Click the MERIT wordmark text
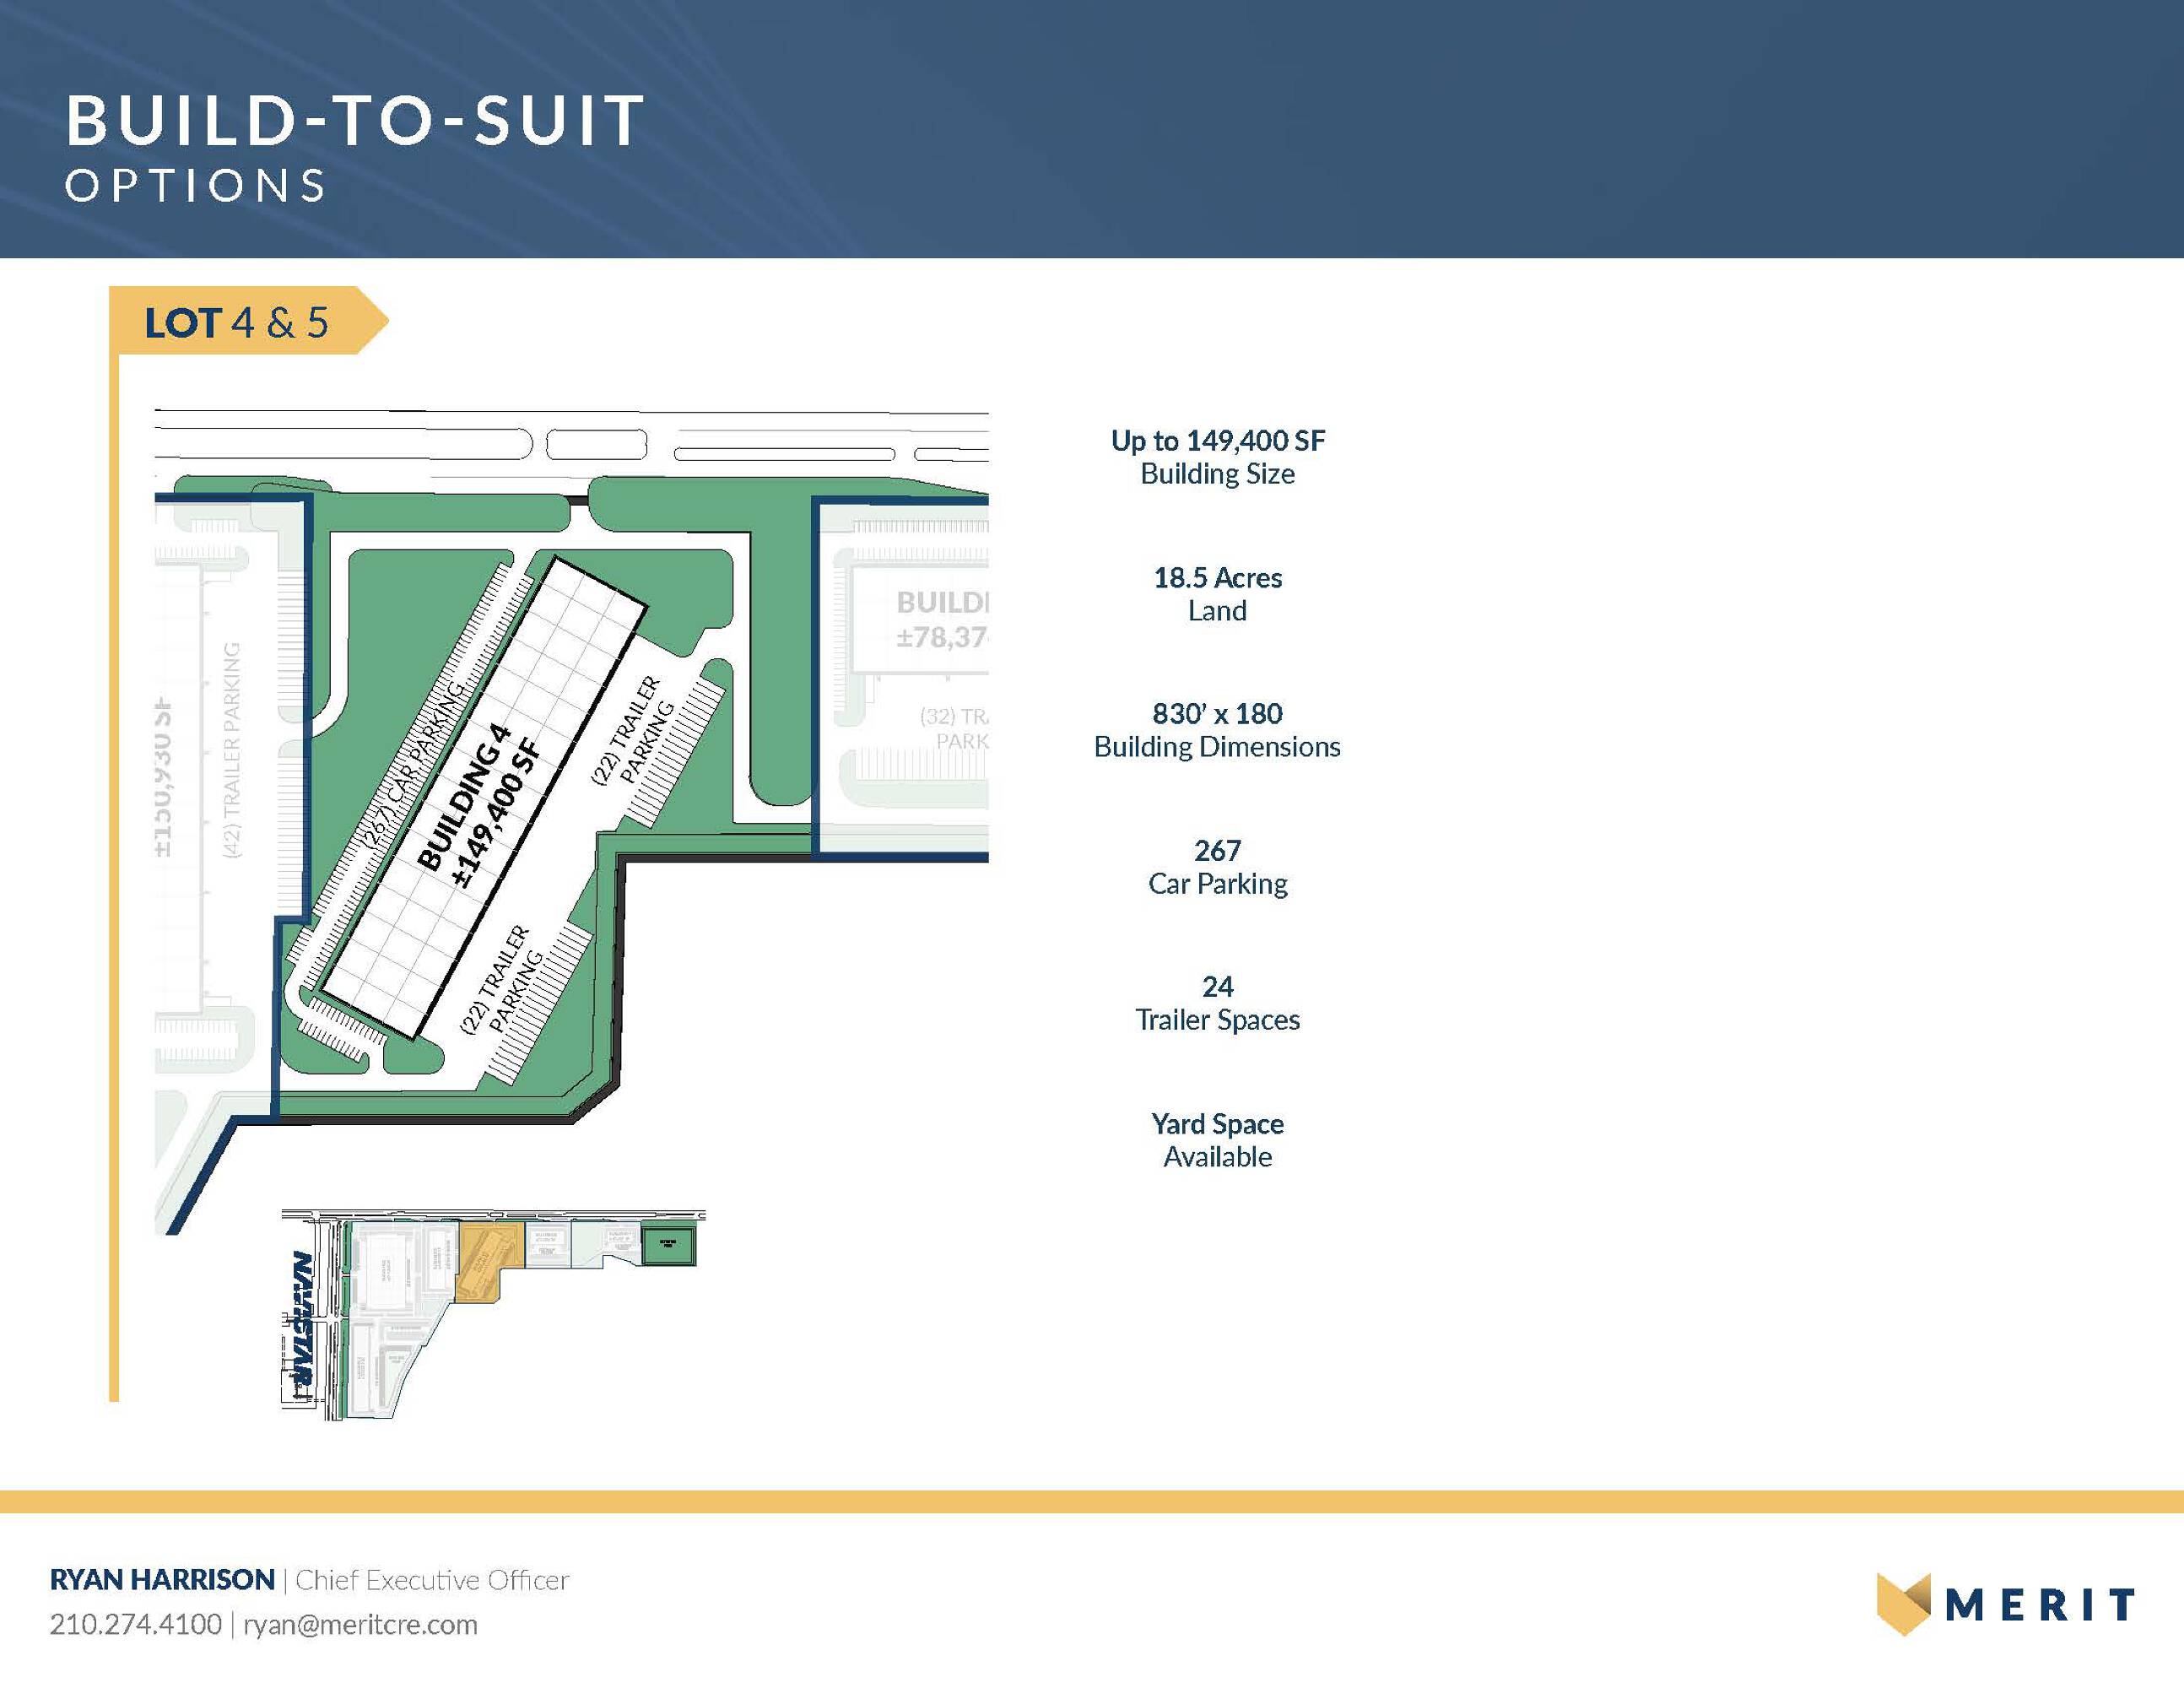 coord(2040,1605)
